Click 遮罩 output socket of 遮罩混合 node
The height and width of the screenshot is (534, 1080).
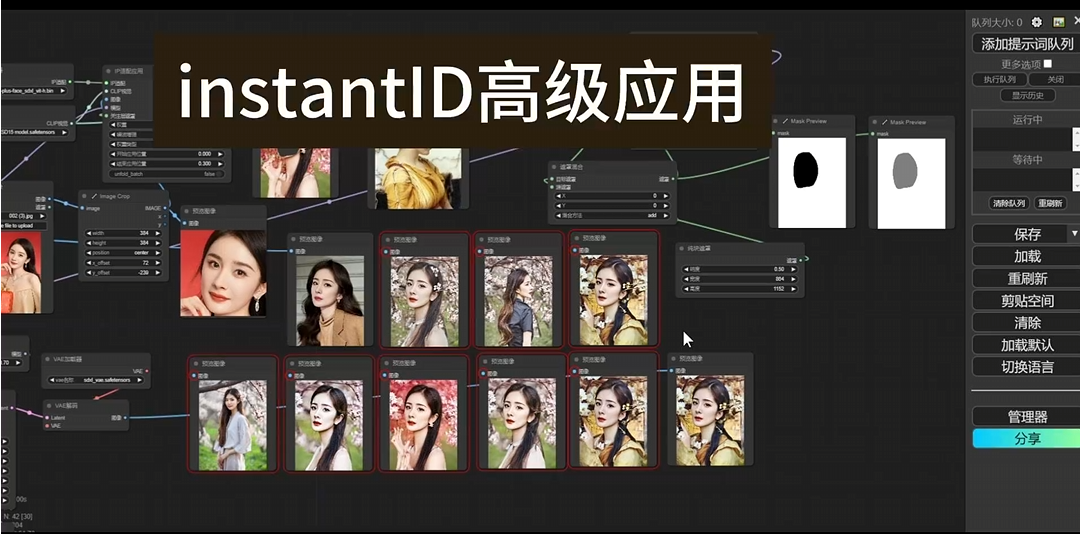pos(672,178)
